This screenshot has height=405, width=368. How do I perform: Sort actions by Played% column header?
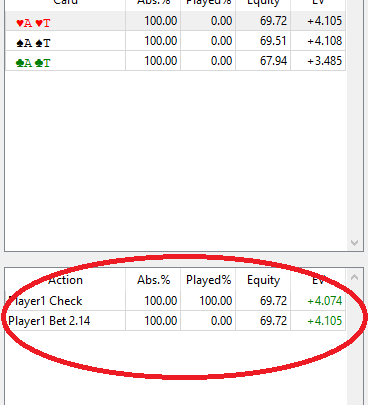(208, 280)
